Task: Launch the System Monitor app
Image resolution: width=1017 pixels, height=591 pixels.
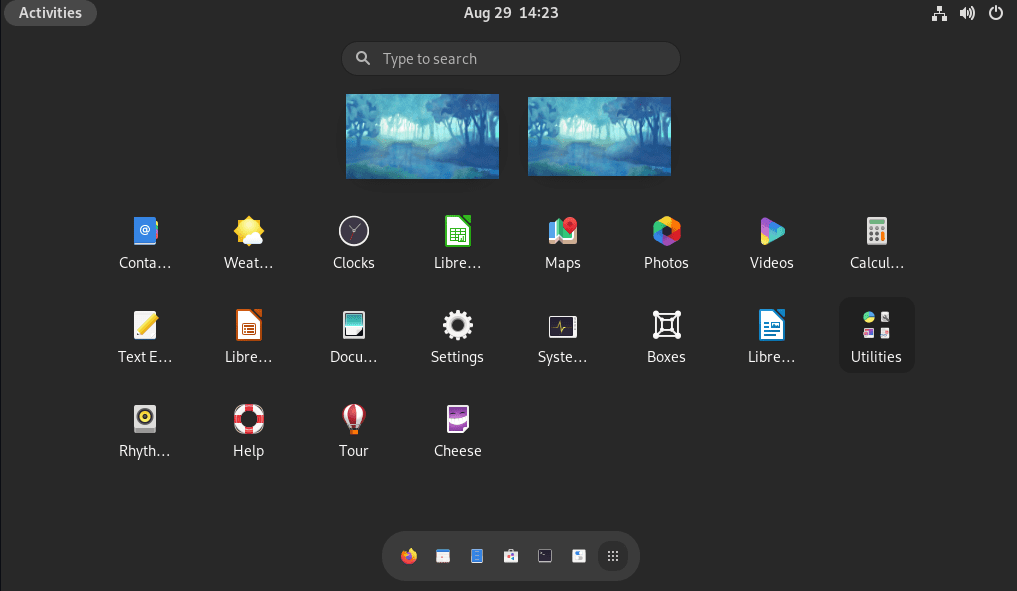Action: pos(562,336)
